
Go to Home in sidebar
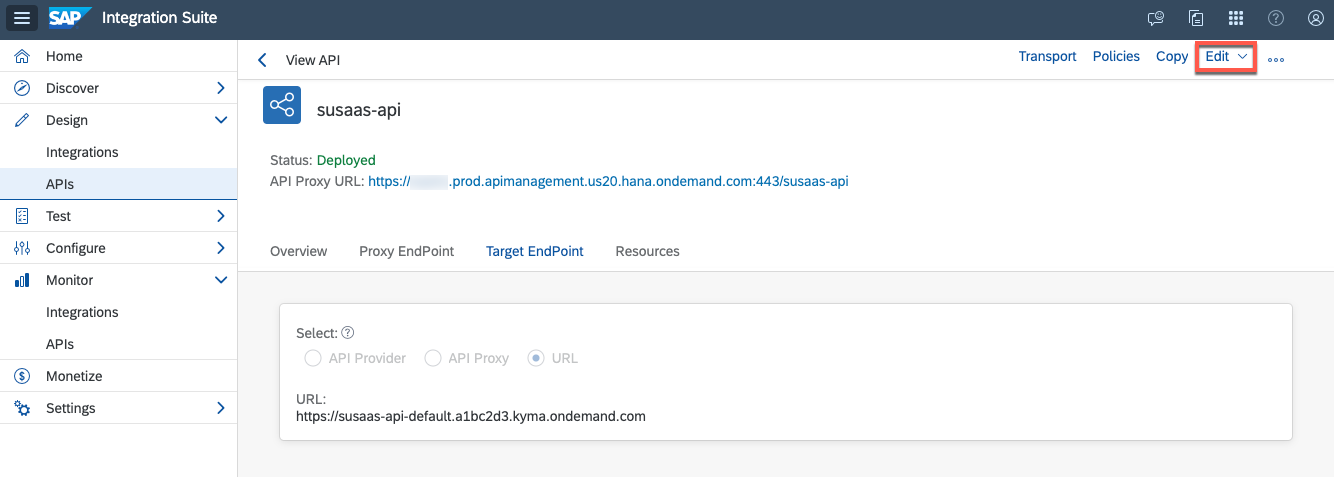(x=118, y=56)
